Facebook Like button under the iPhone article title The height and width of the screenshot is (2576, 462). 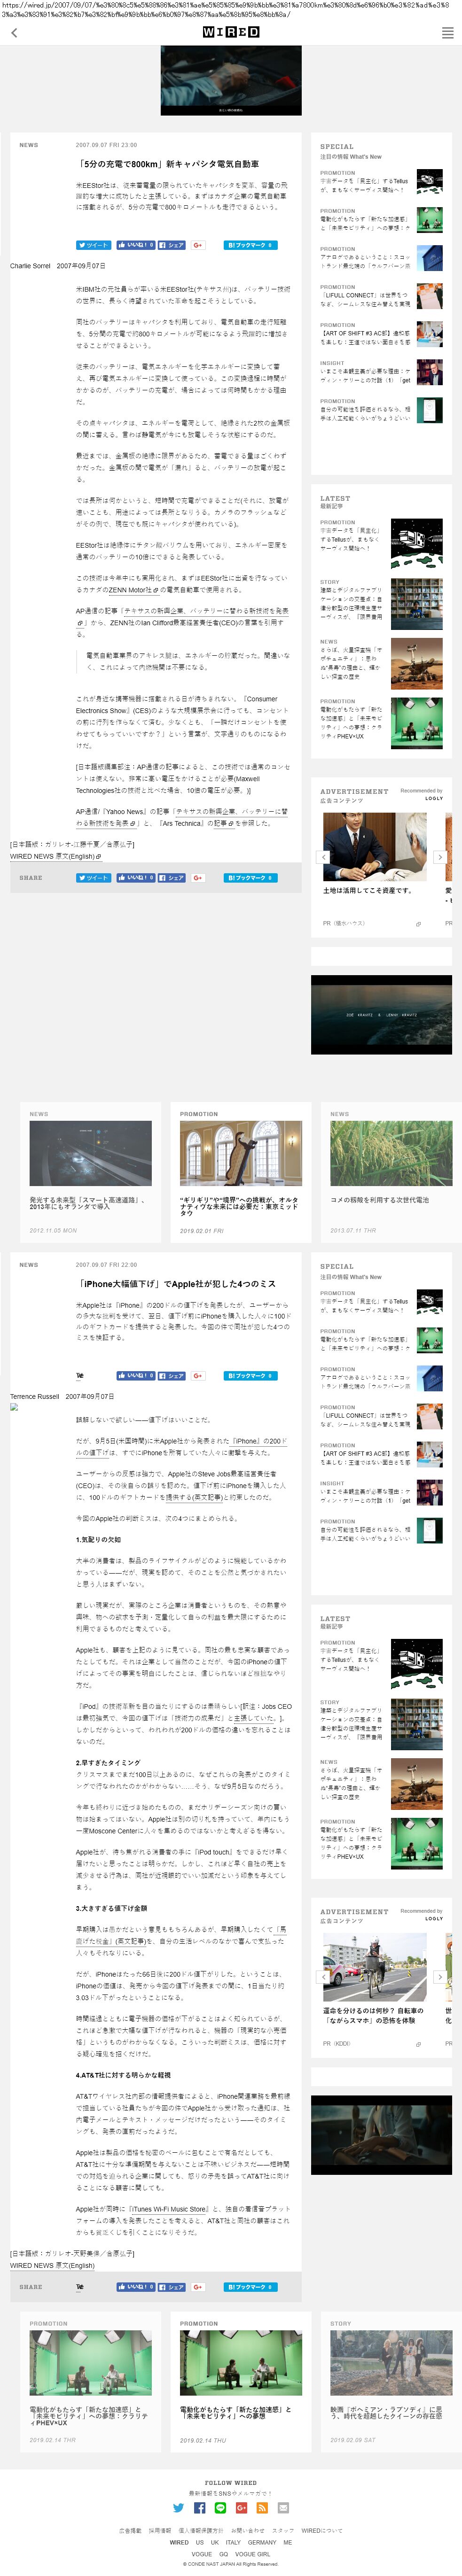coord(135,1376)
